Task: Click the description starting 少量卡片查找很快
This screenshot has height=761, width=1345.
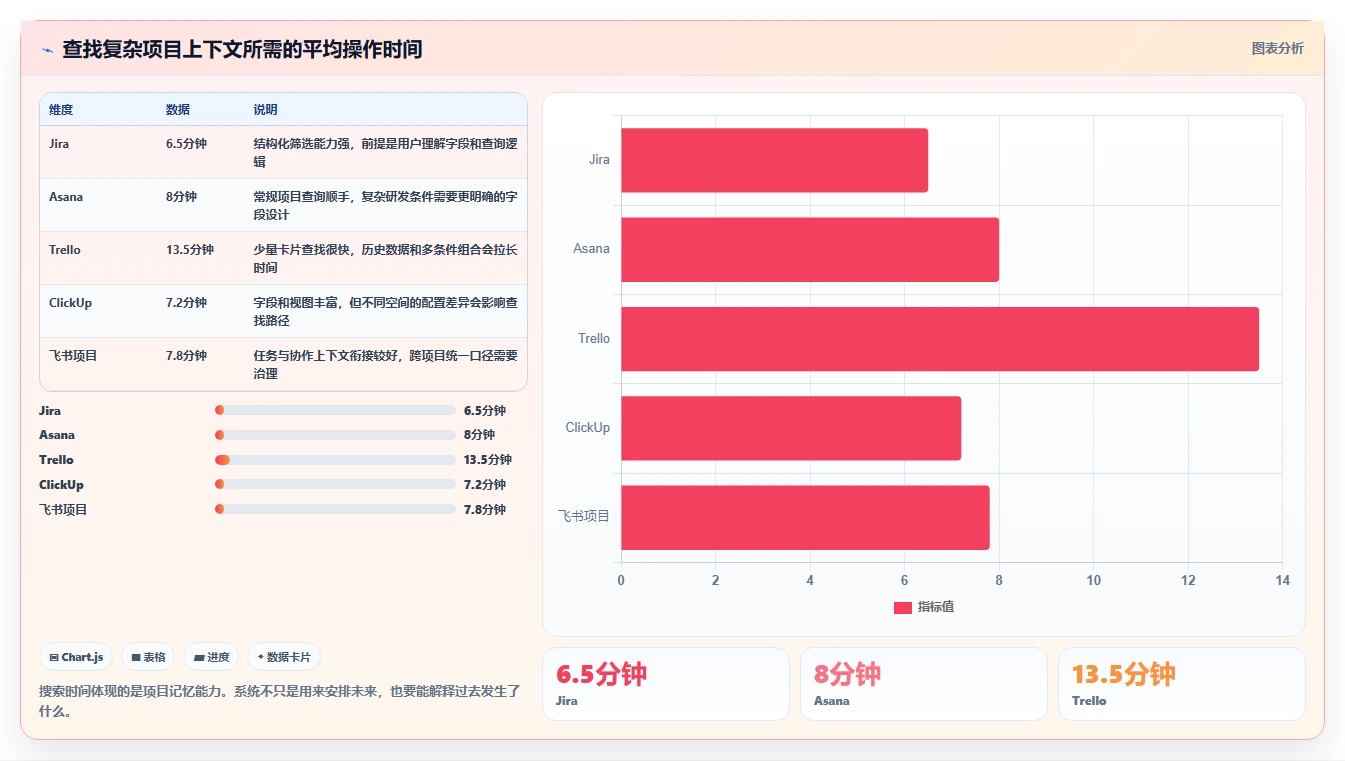Action: 385,259
